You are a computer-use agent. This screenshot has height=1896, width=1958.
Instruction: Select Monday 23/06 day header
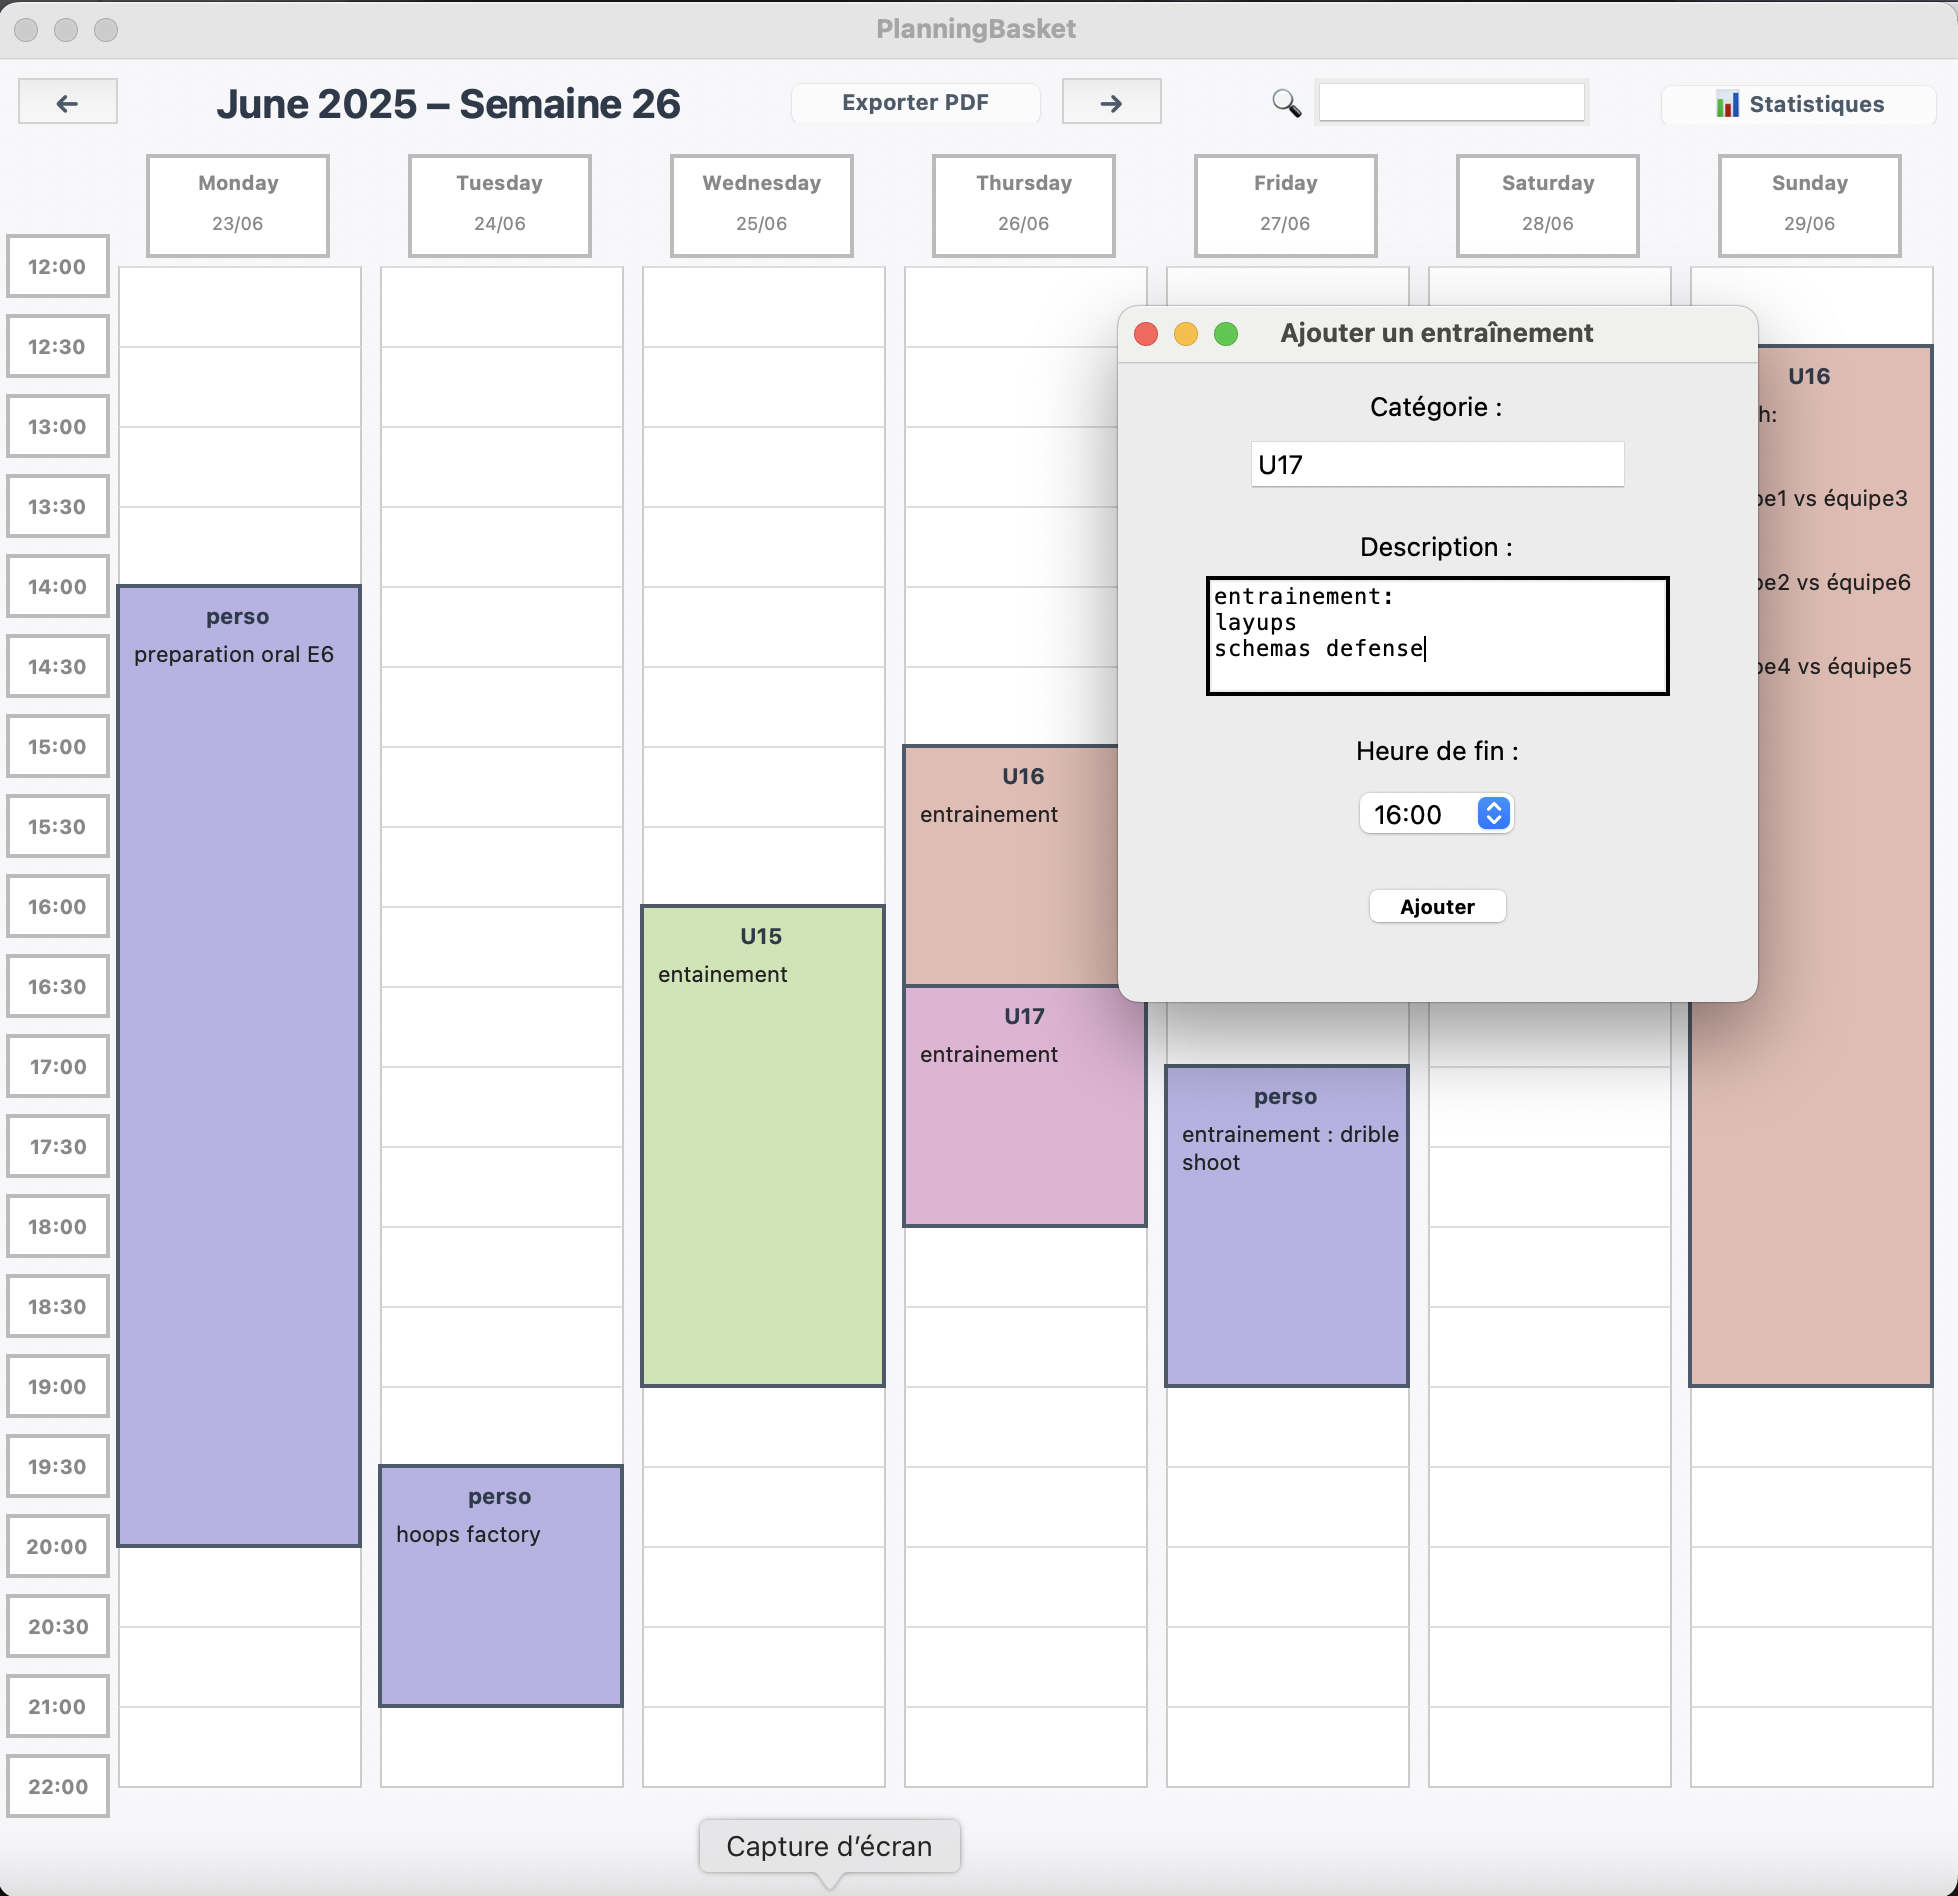pyautogui.click(x=238, y=205)
